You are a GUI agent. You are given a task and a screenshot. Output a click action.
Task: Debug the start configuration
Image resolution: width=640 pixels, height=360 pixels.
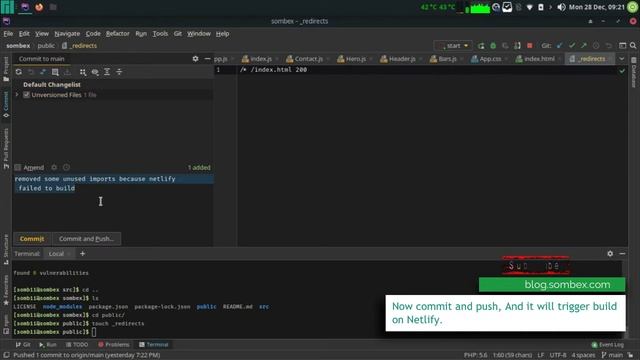tap(493, 46)
